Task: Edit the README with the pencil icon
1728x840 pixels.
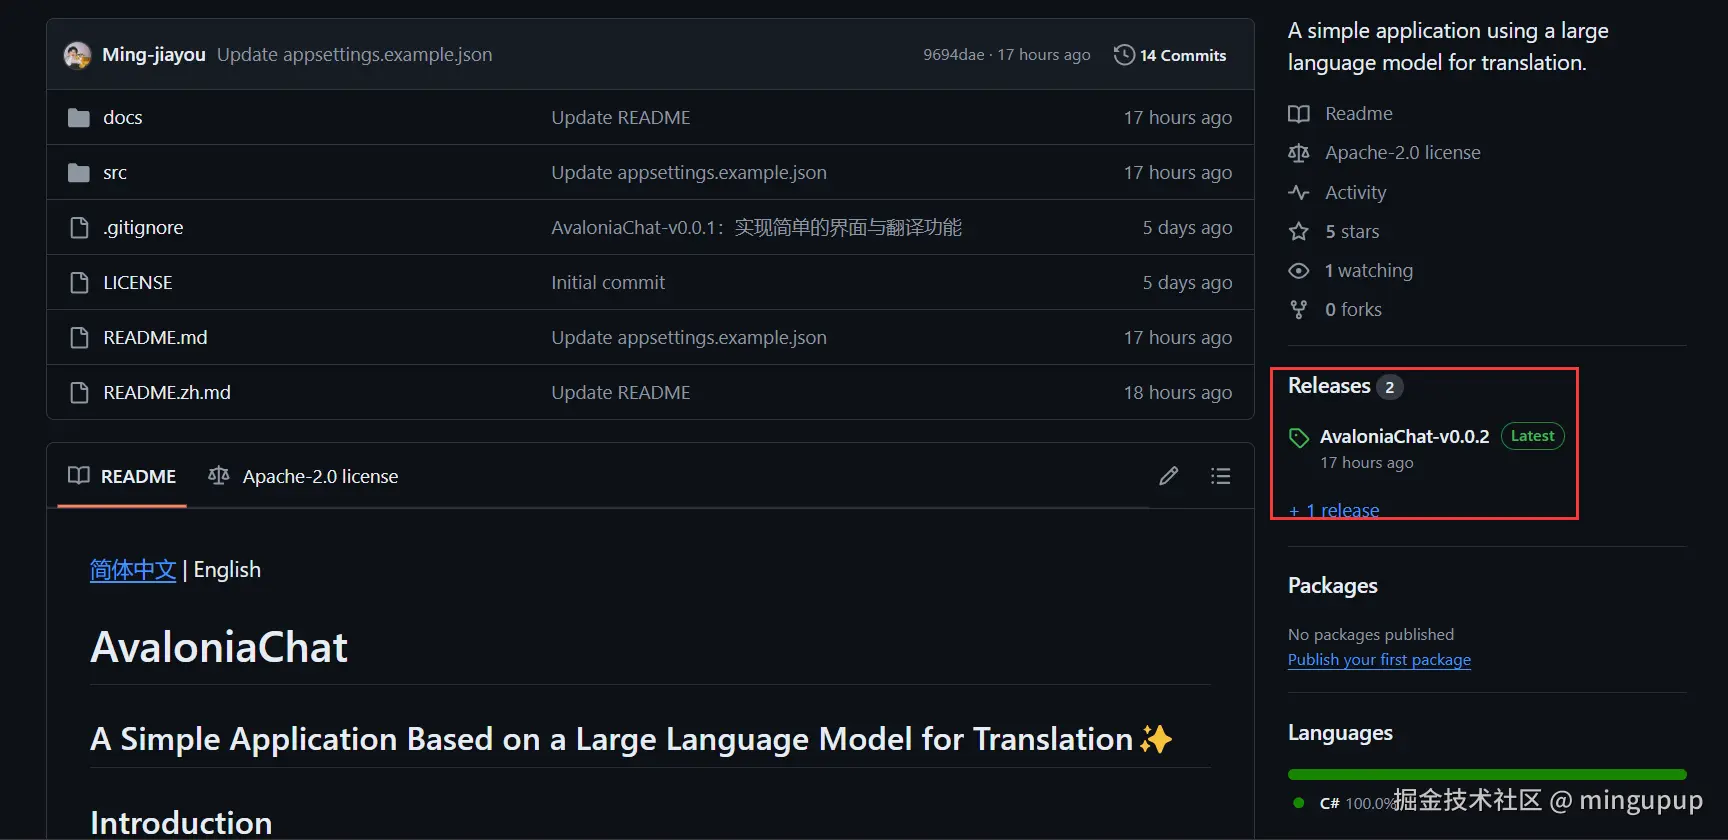Action: point(1169,476)
